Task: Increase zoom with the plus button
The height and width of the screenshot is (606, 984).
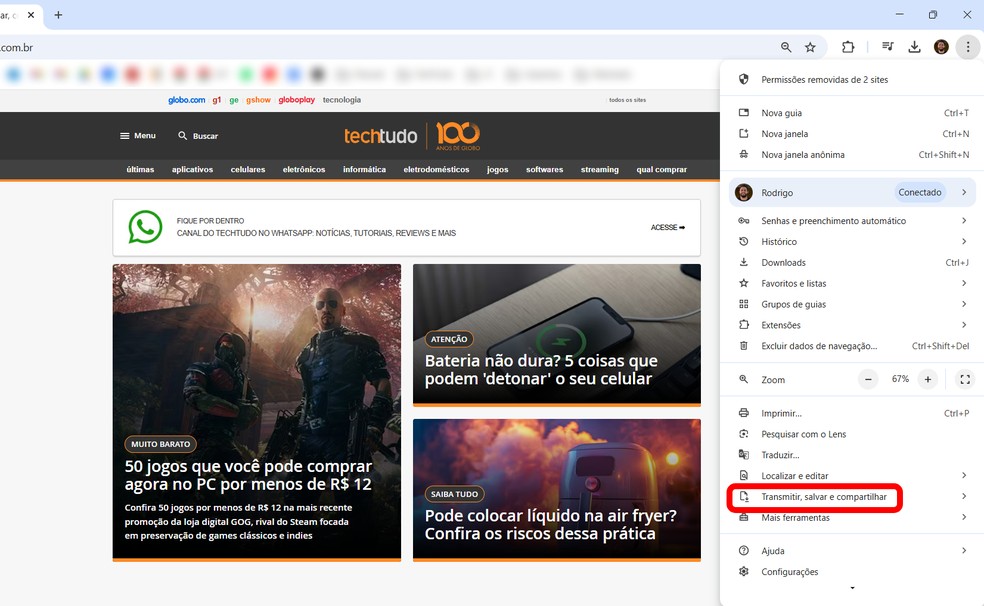Action: (x=928, y=380)
